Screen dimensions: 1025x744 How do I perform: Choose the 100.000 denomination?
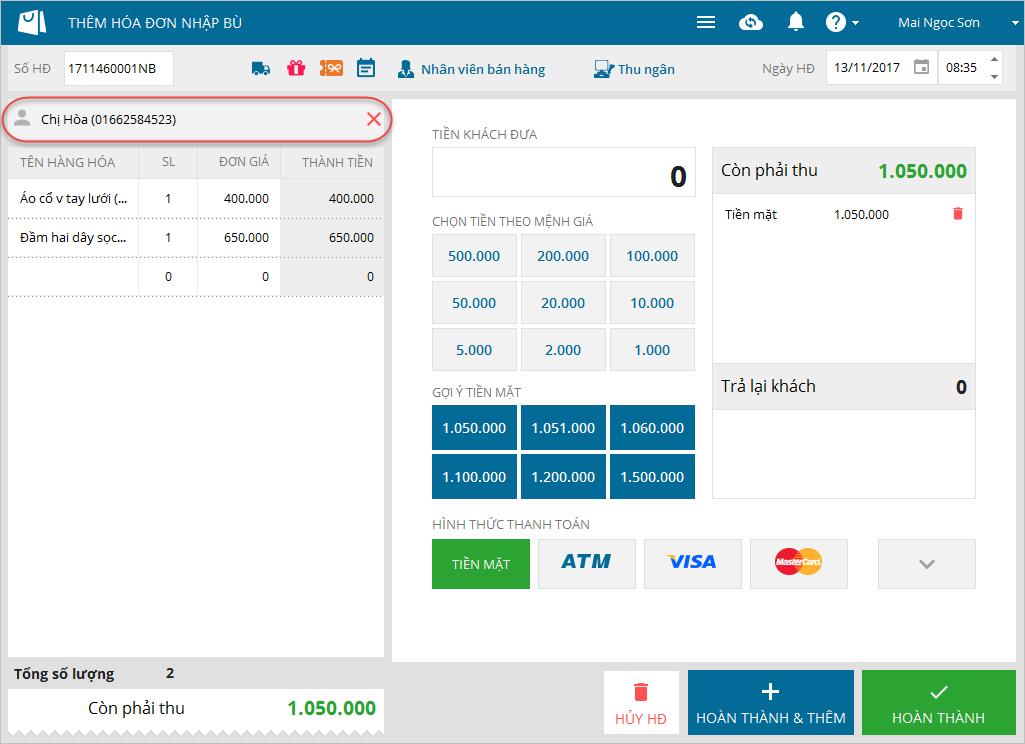tap(652, 256)
